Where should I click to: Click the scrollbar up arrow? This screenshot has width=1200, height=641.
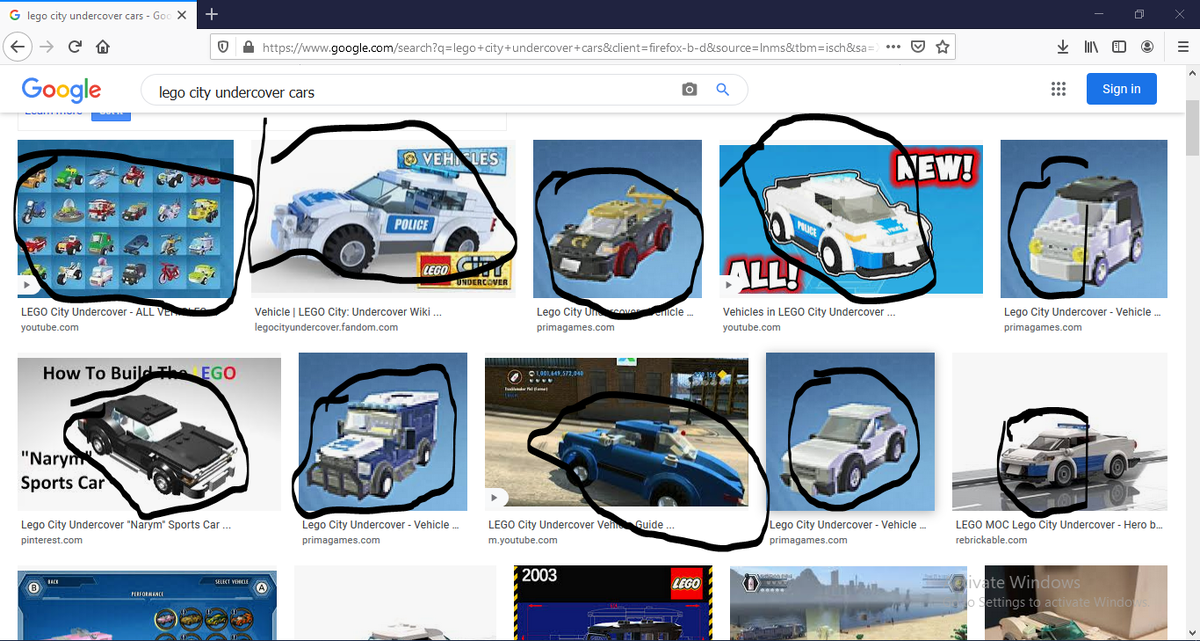pyautogui.click(x=1191, y=74)
